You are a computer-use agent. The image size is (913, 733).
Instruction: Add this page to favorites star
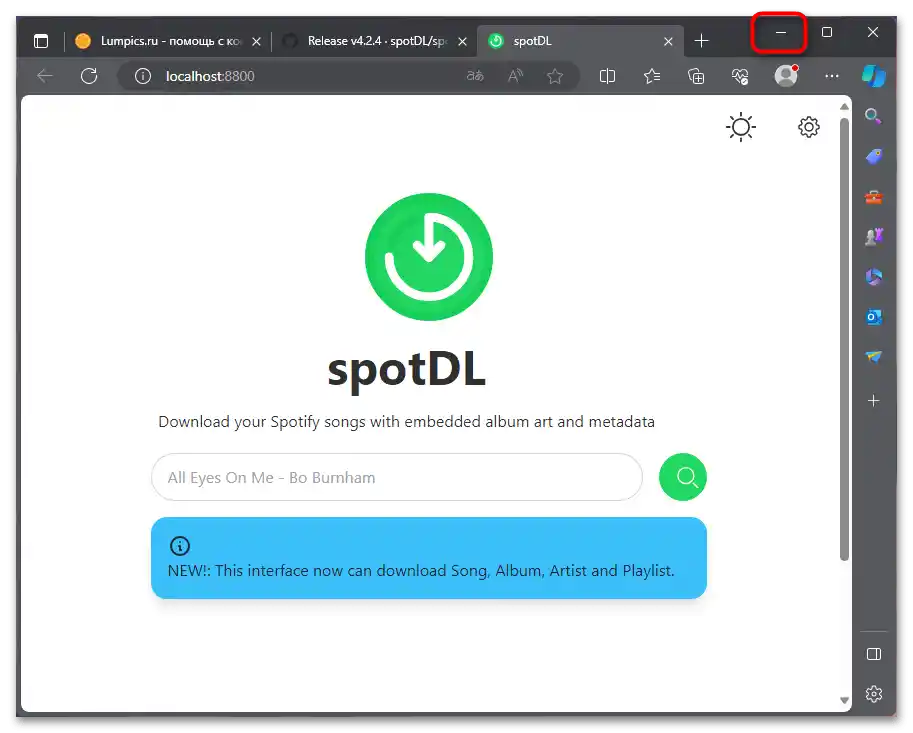click(x=555, y=76)
